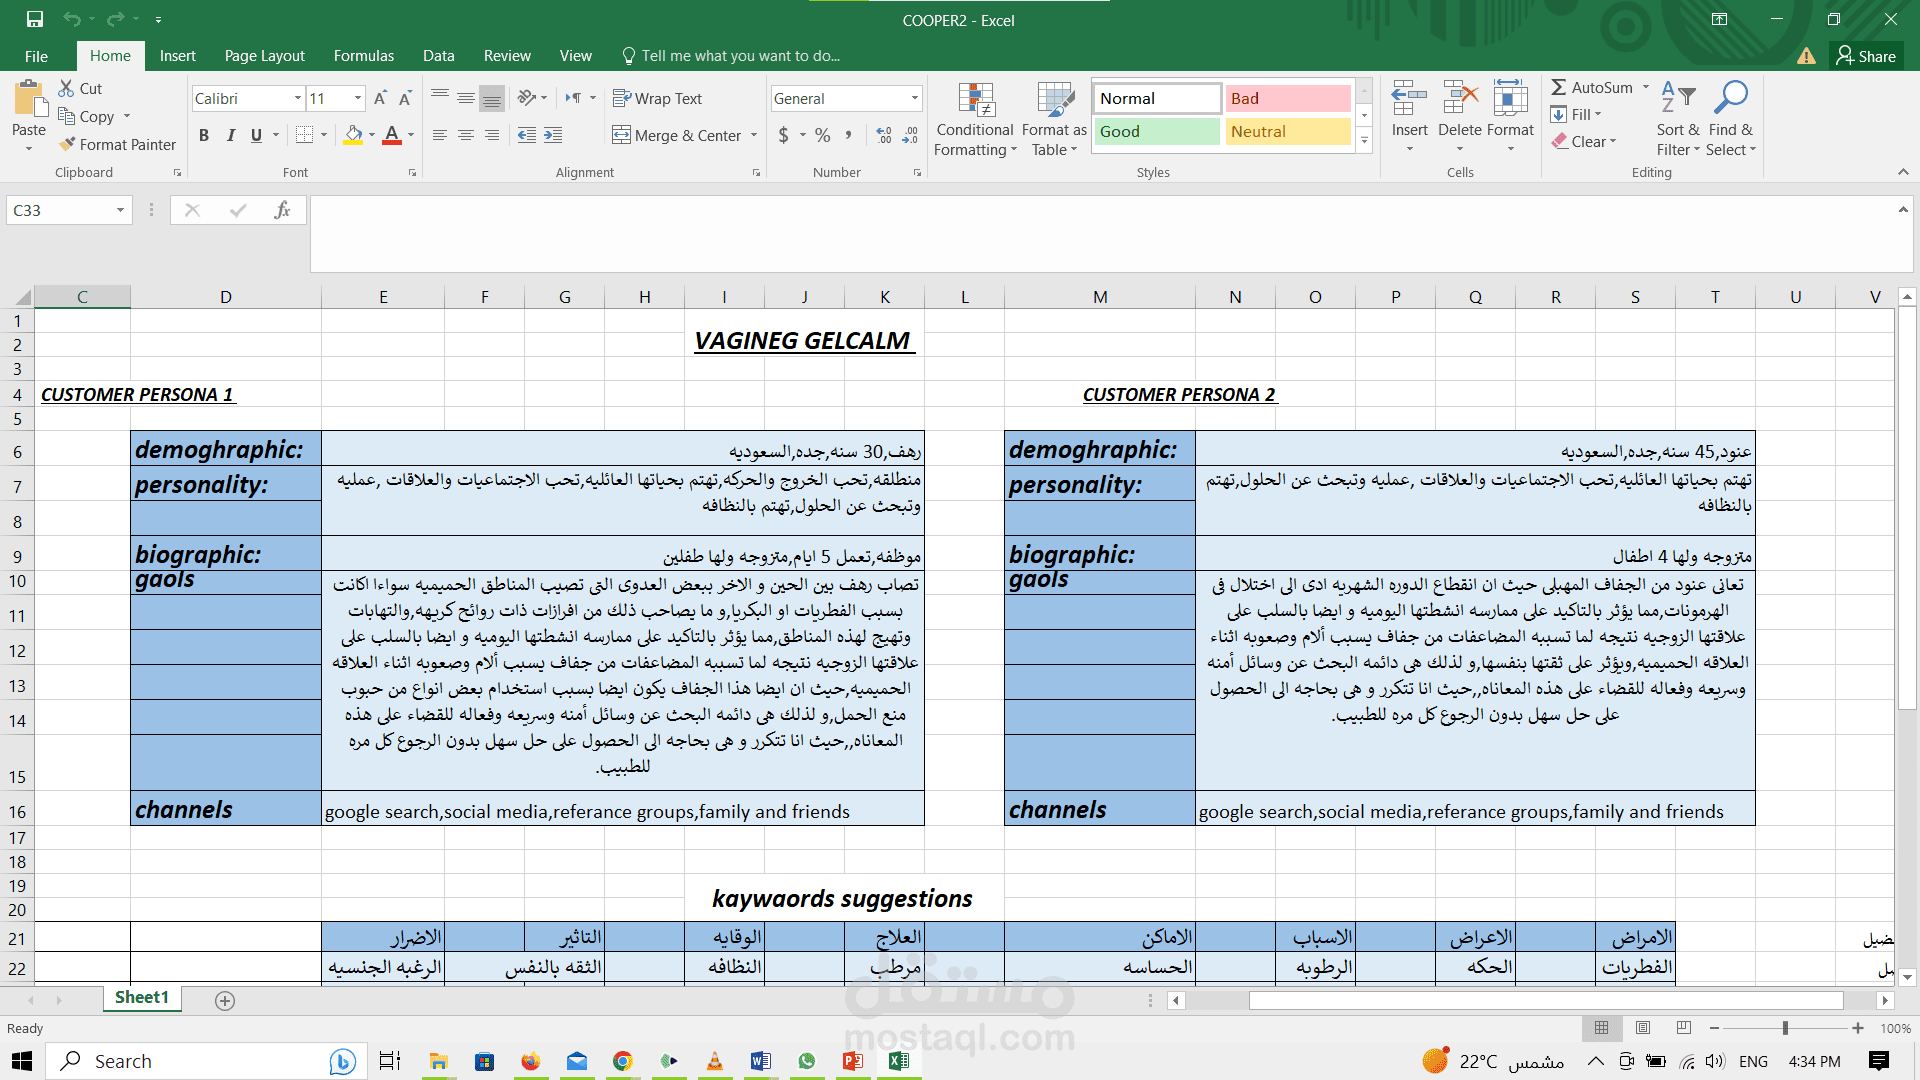Click the Share button

1866,56
